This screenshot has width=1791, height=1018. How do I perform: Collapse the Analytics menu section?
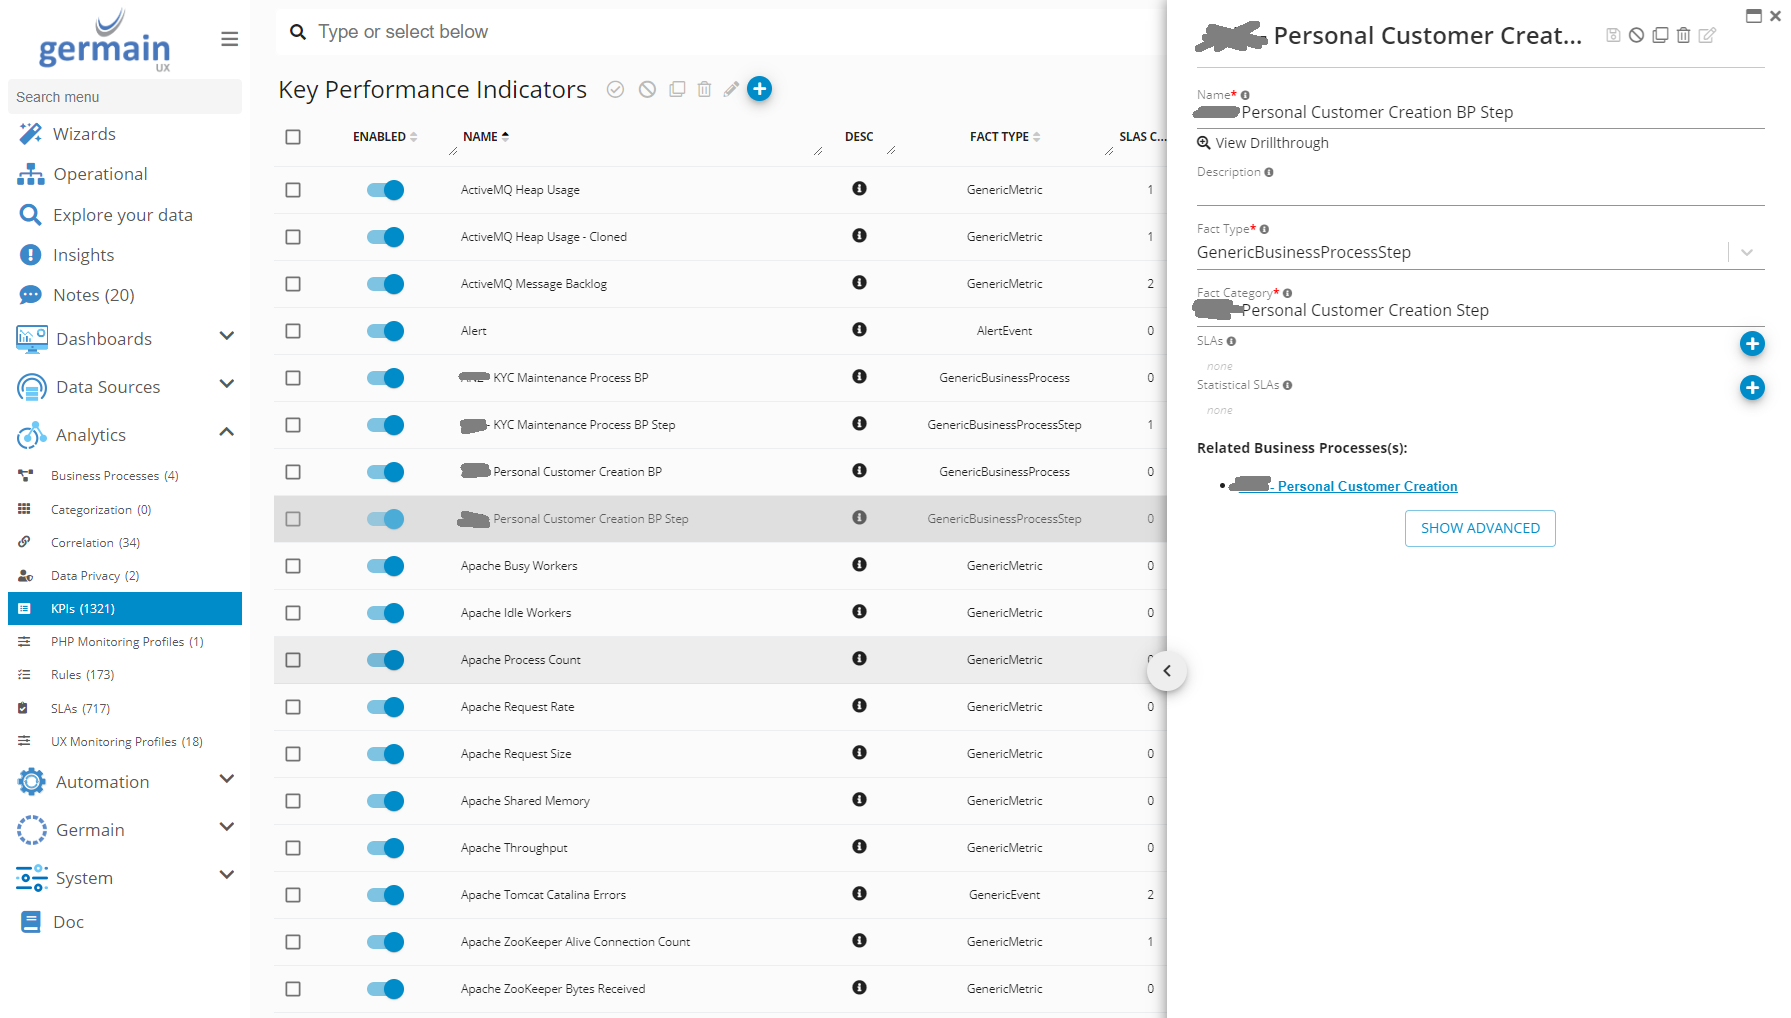[227, 433]
